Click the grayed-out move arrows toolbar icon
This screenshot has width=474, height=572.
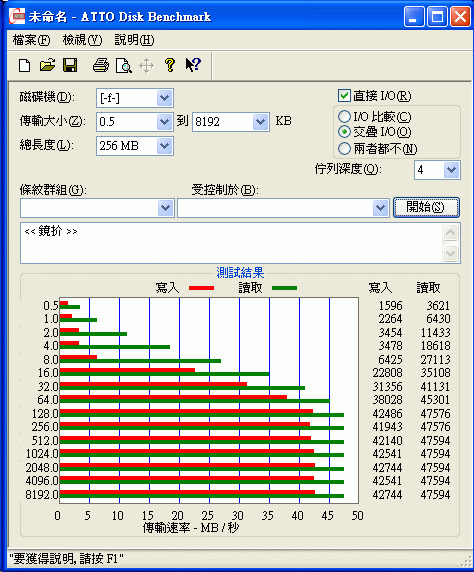point(147,66)
